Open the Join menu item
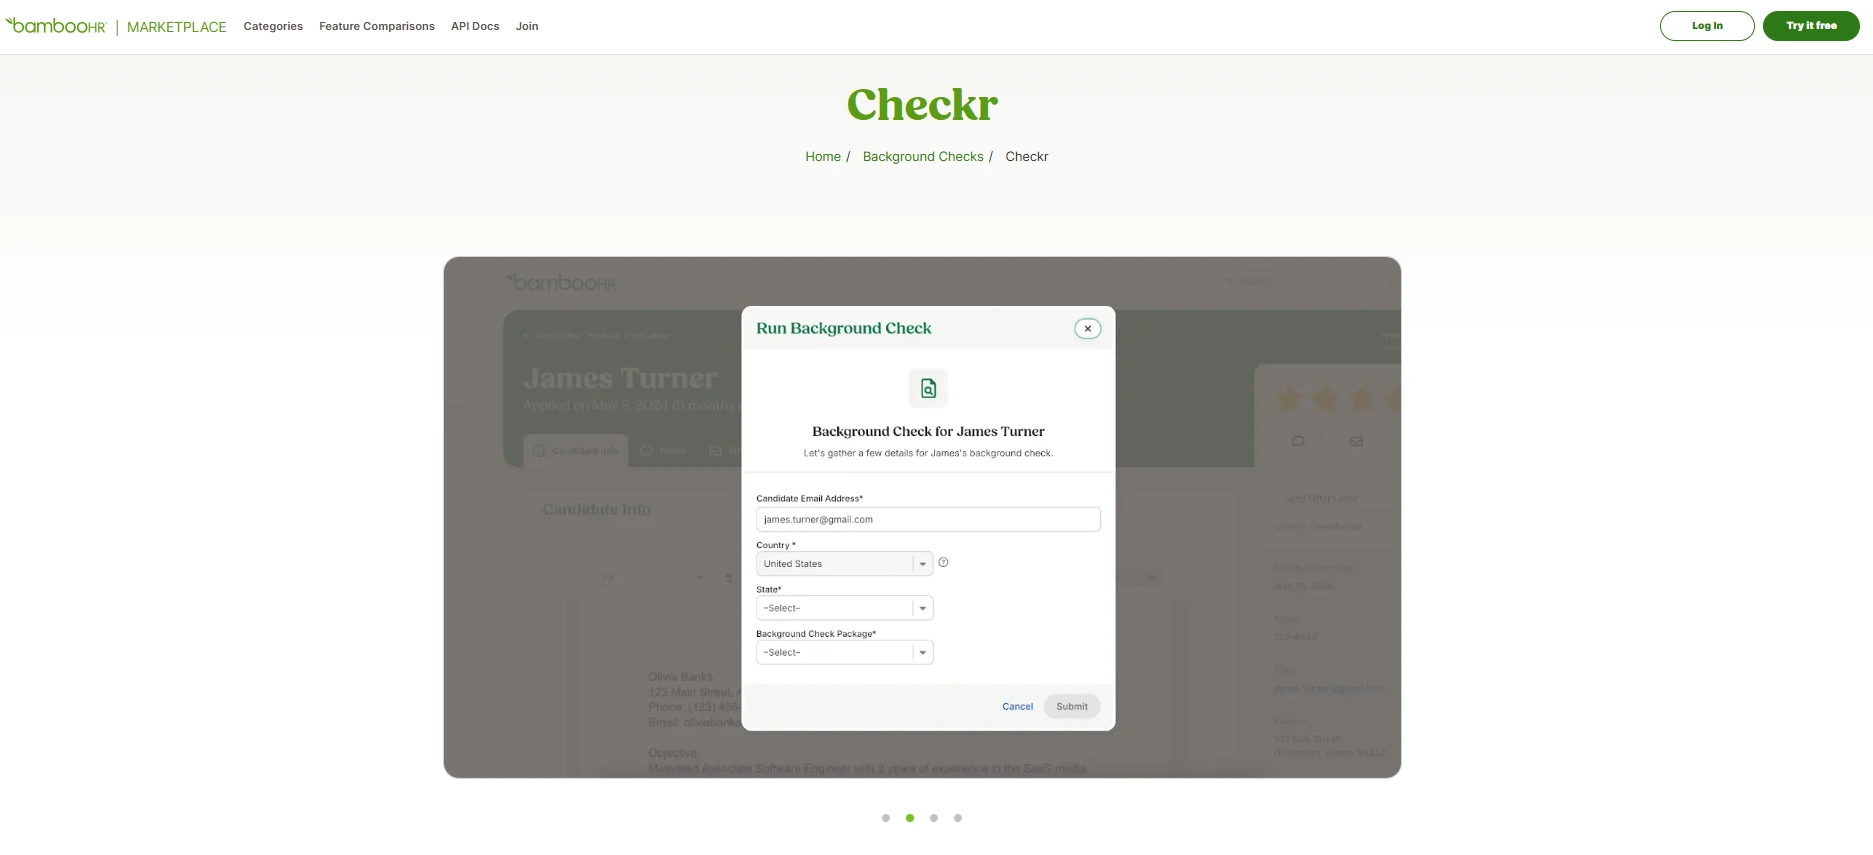 [x=527, y=26]
